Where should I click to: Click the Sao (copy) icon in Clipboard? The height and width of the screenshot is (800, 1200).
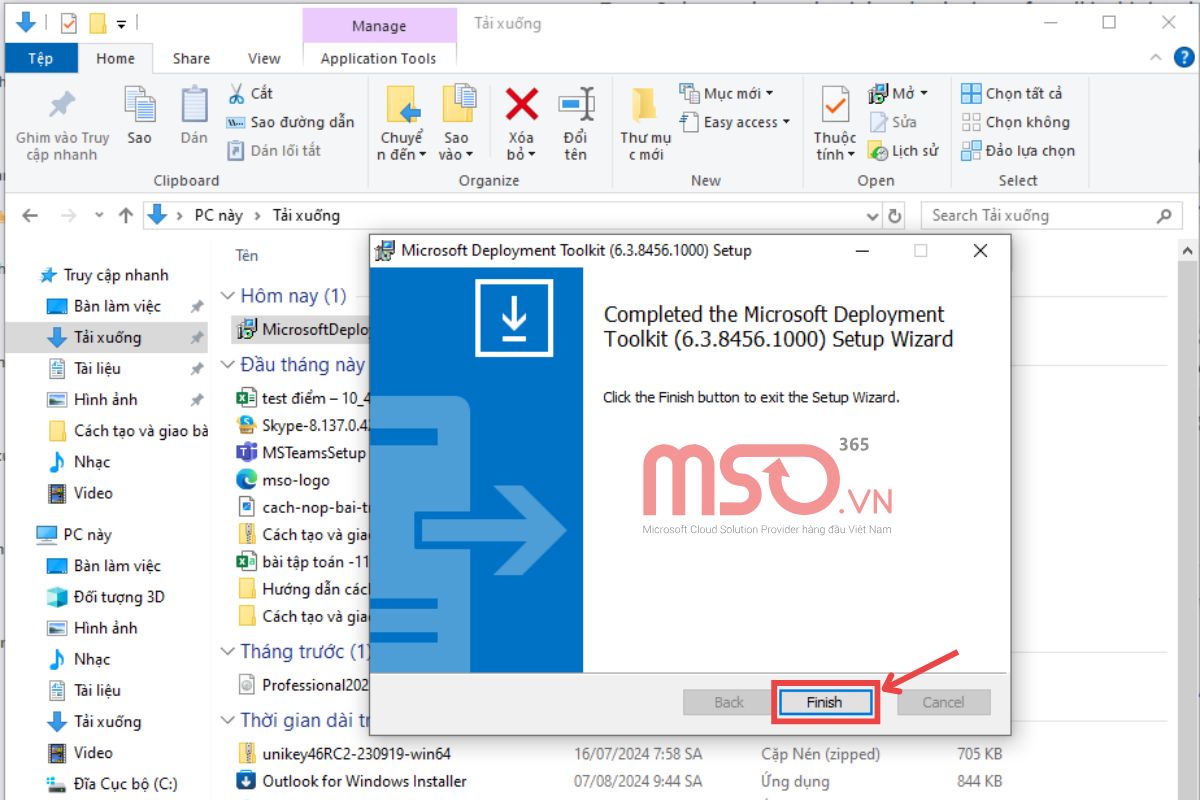point(139,115)
